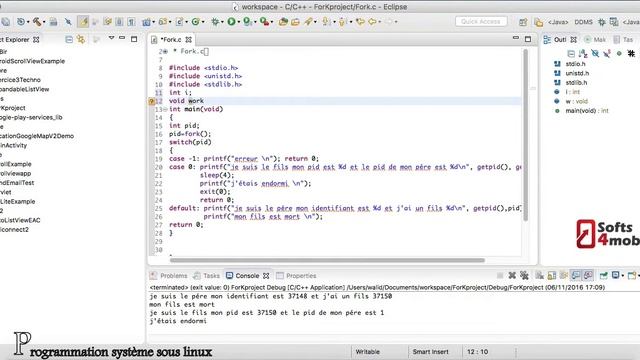Click 'mon fils est mort' in Console output
The width and height of the screenshot is (640, 360).
coord(182,304)
